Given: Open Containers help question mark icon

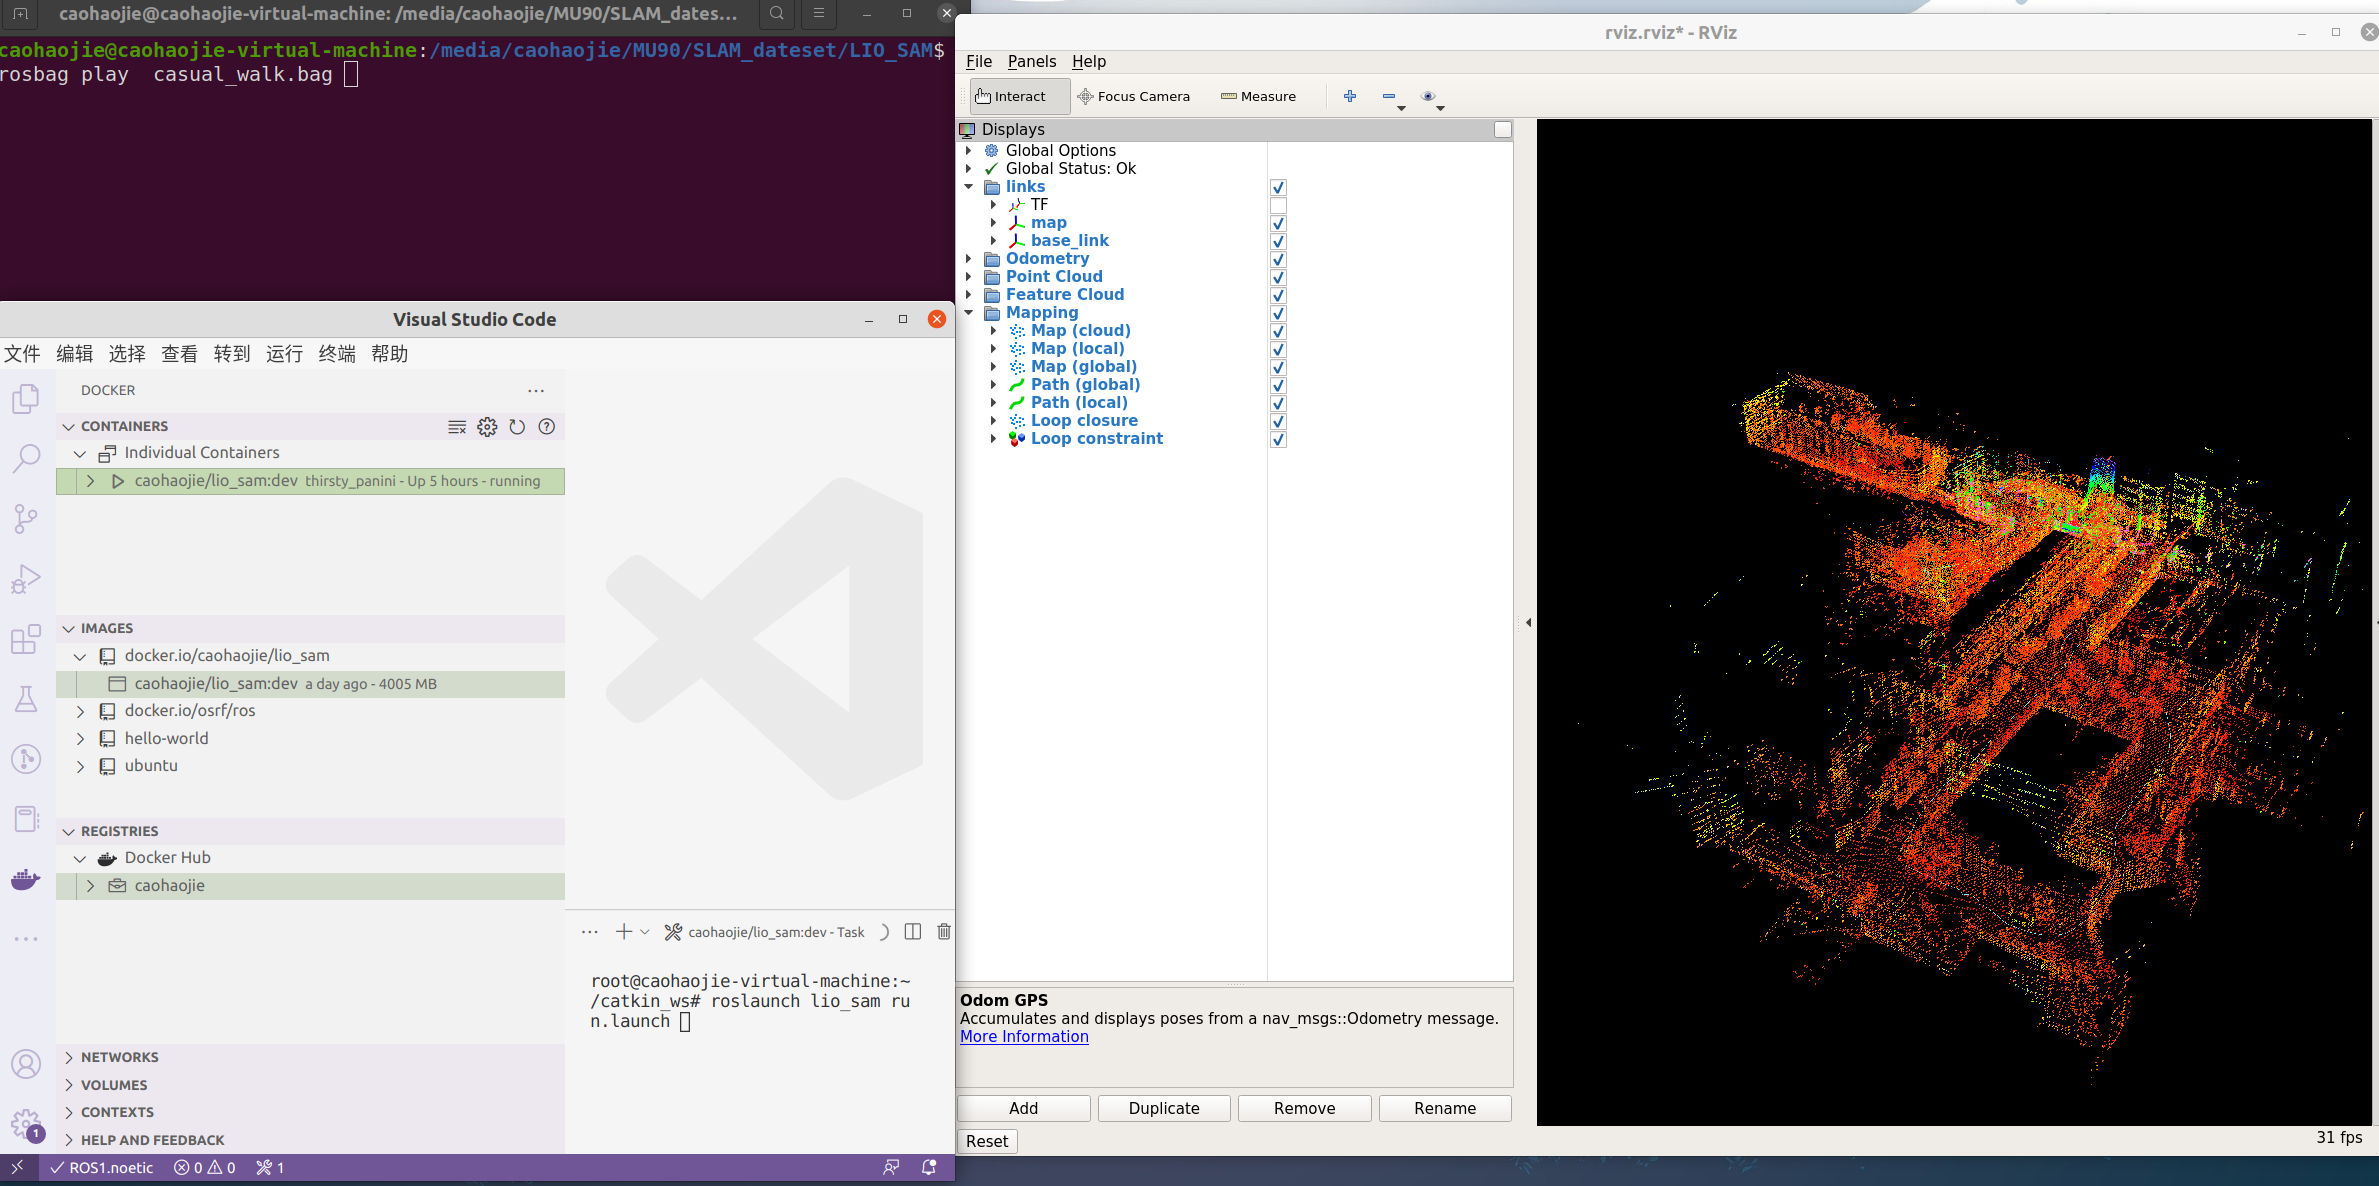Looking at the screenshot, I should (x=547, y=427).
